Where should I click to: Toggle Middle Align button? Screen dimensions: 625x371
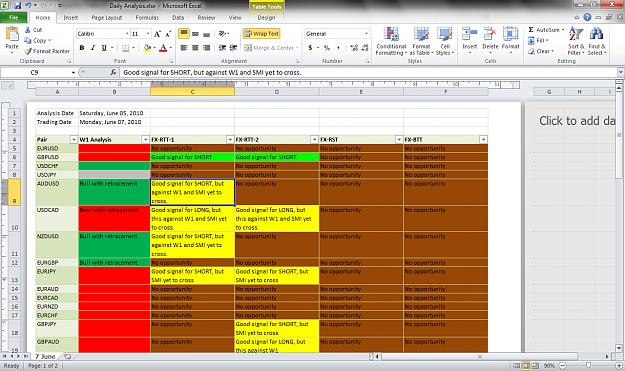(x=195, y=34)
